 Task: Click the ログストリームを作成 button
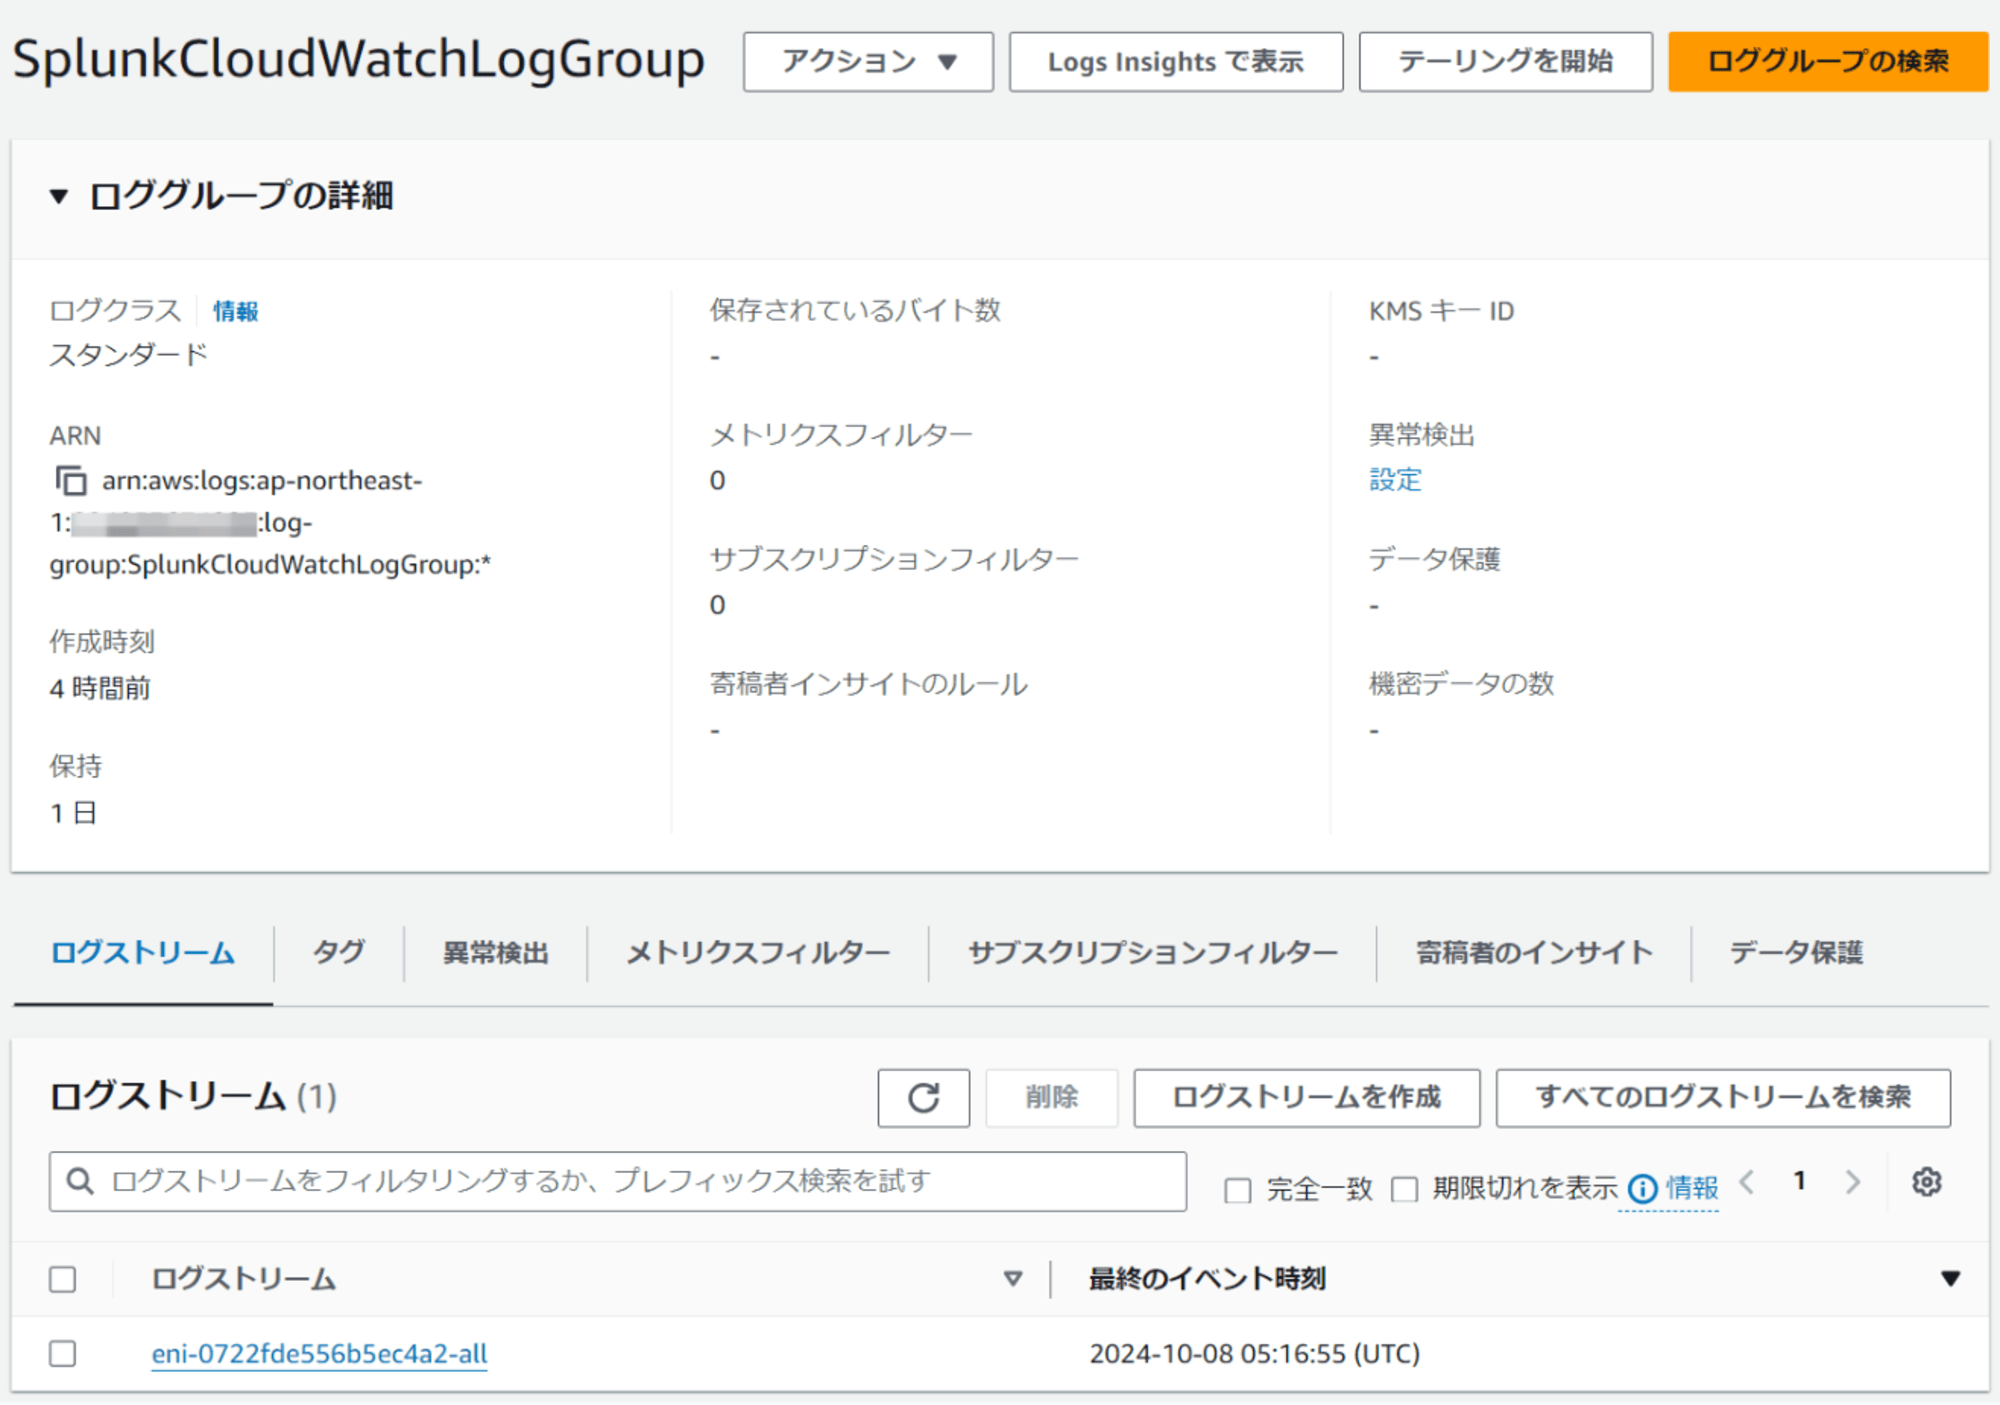[x=1306, y=1098]
